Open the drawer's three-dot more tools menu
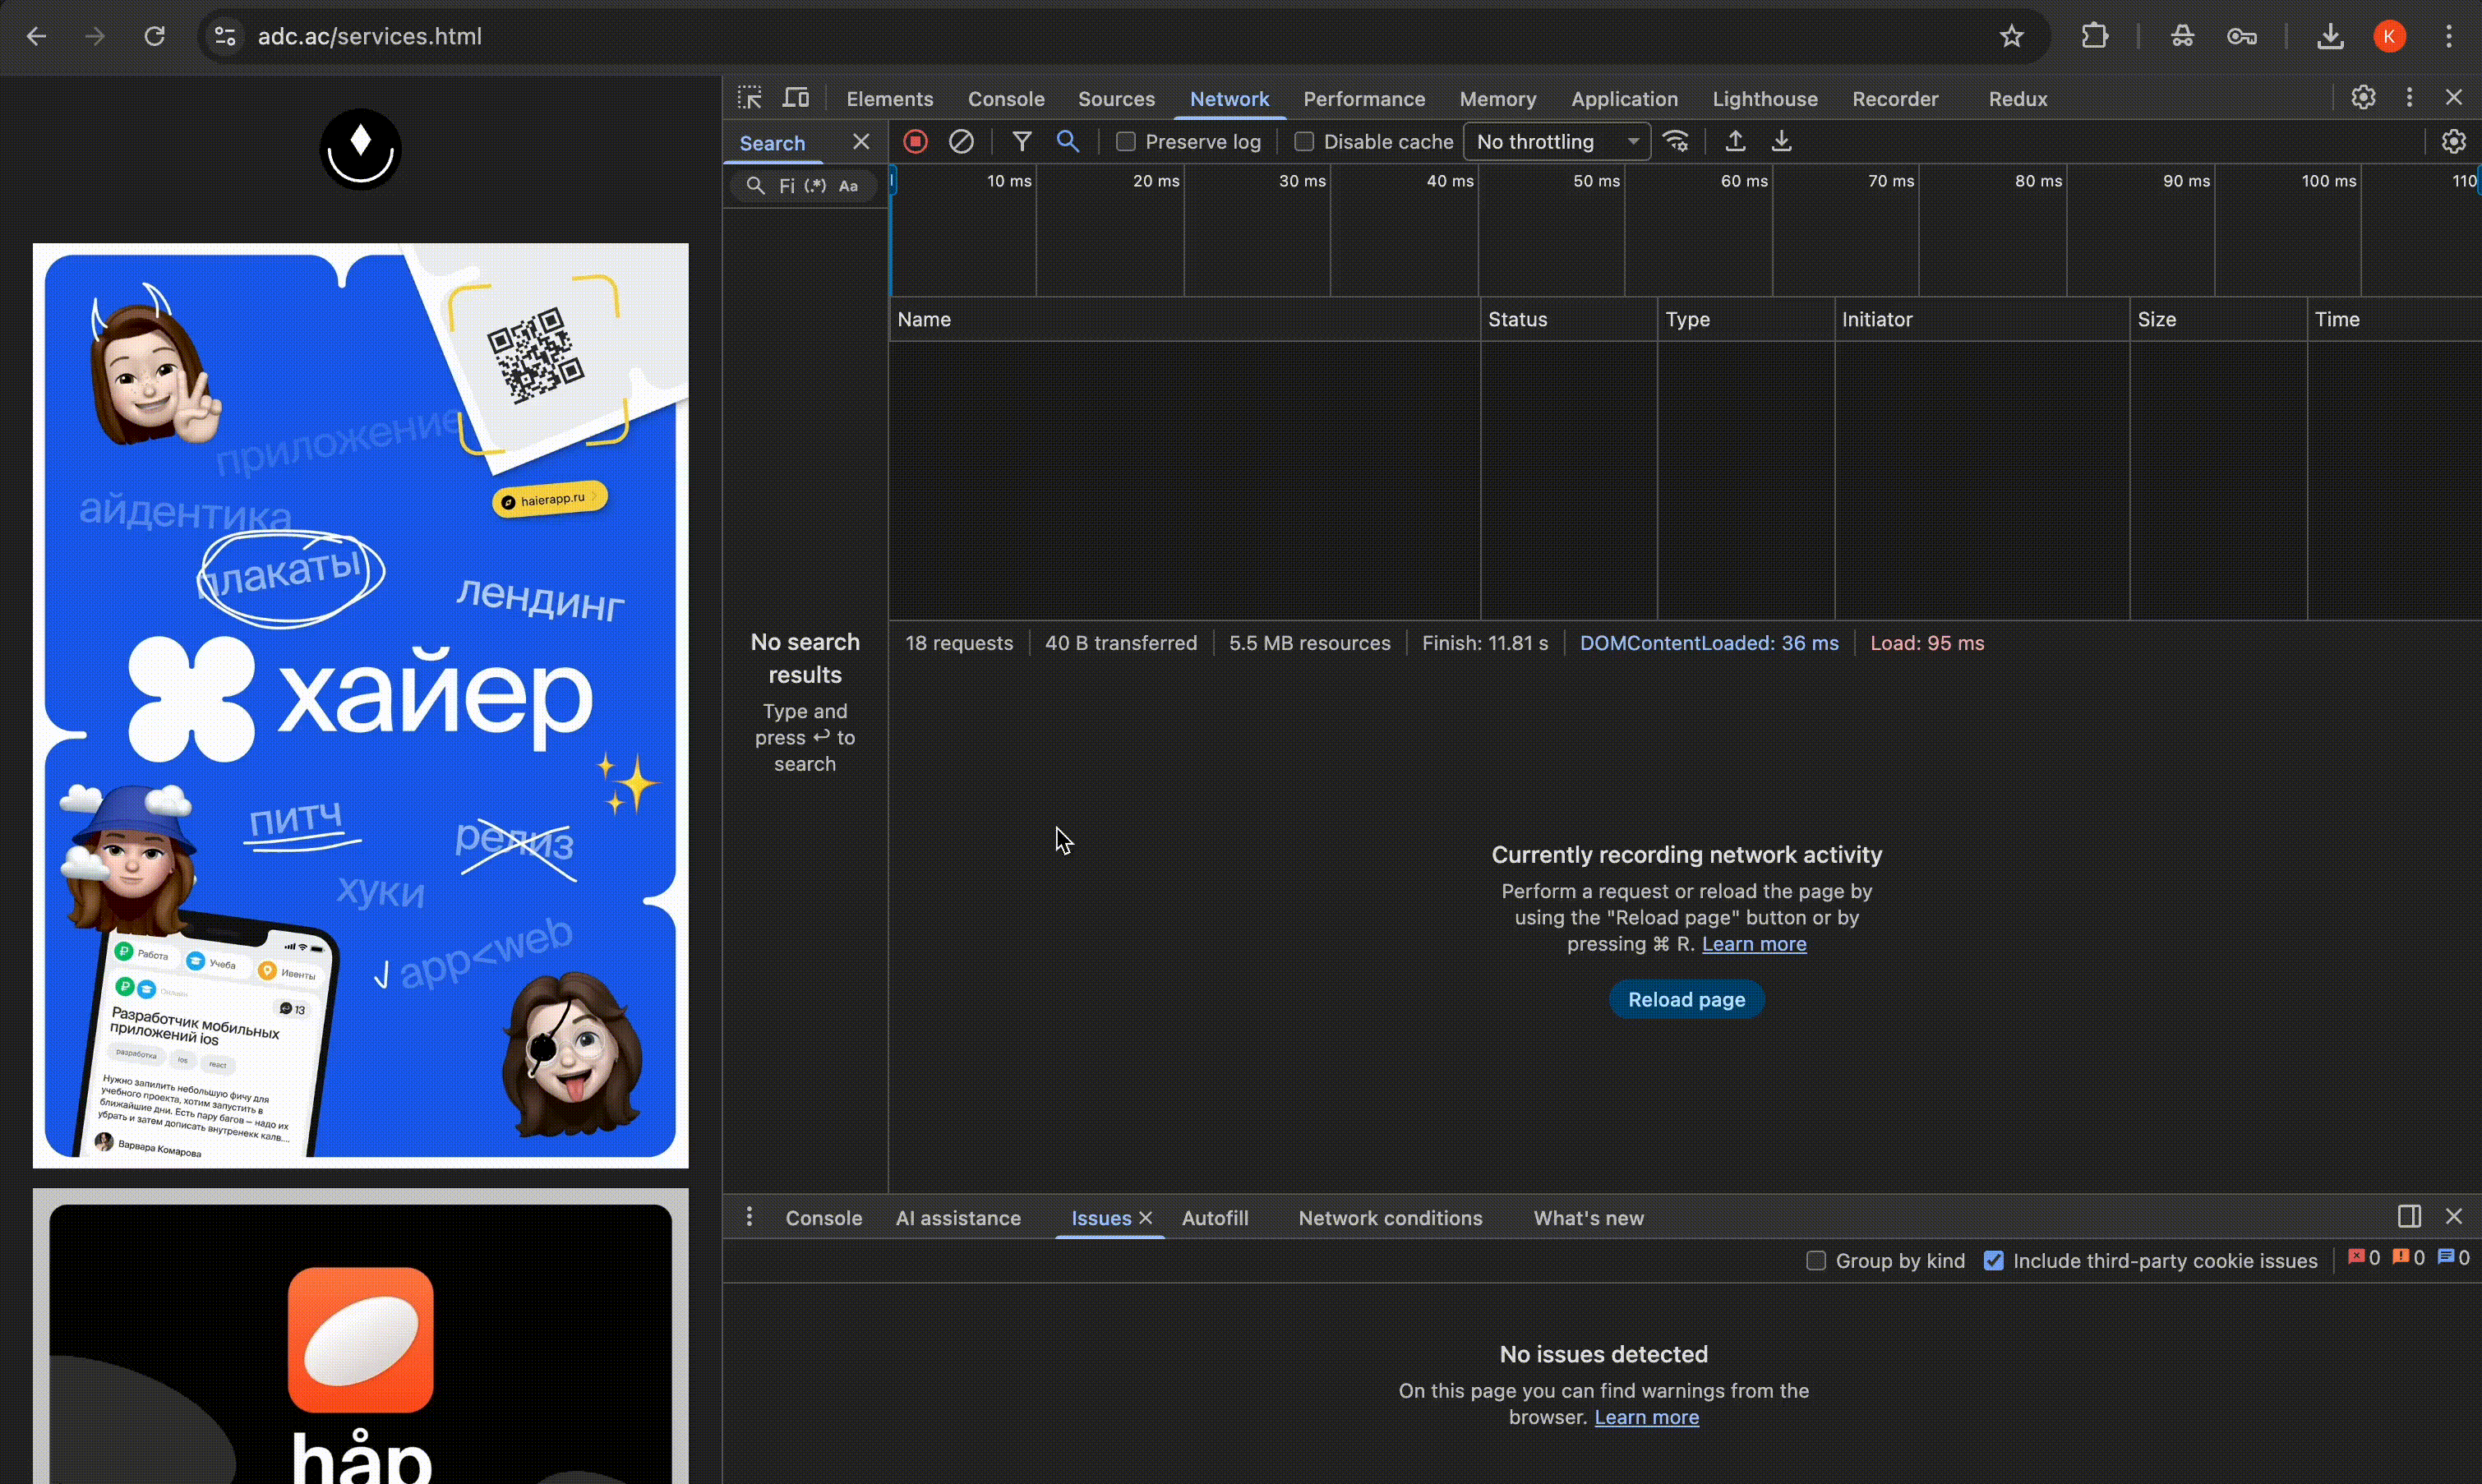This screenshot has width=2482, height=1484. [749, 1217]
